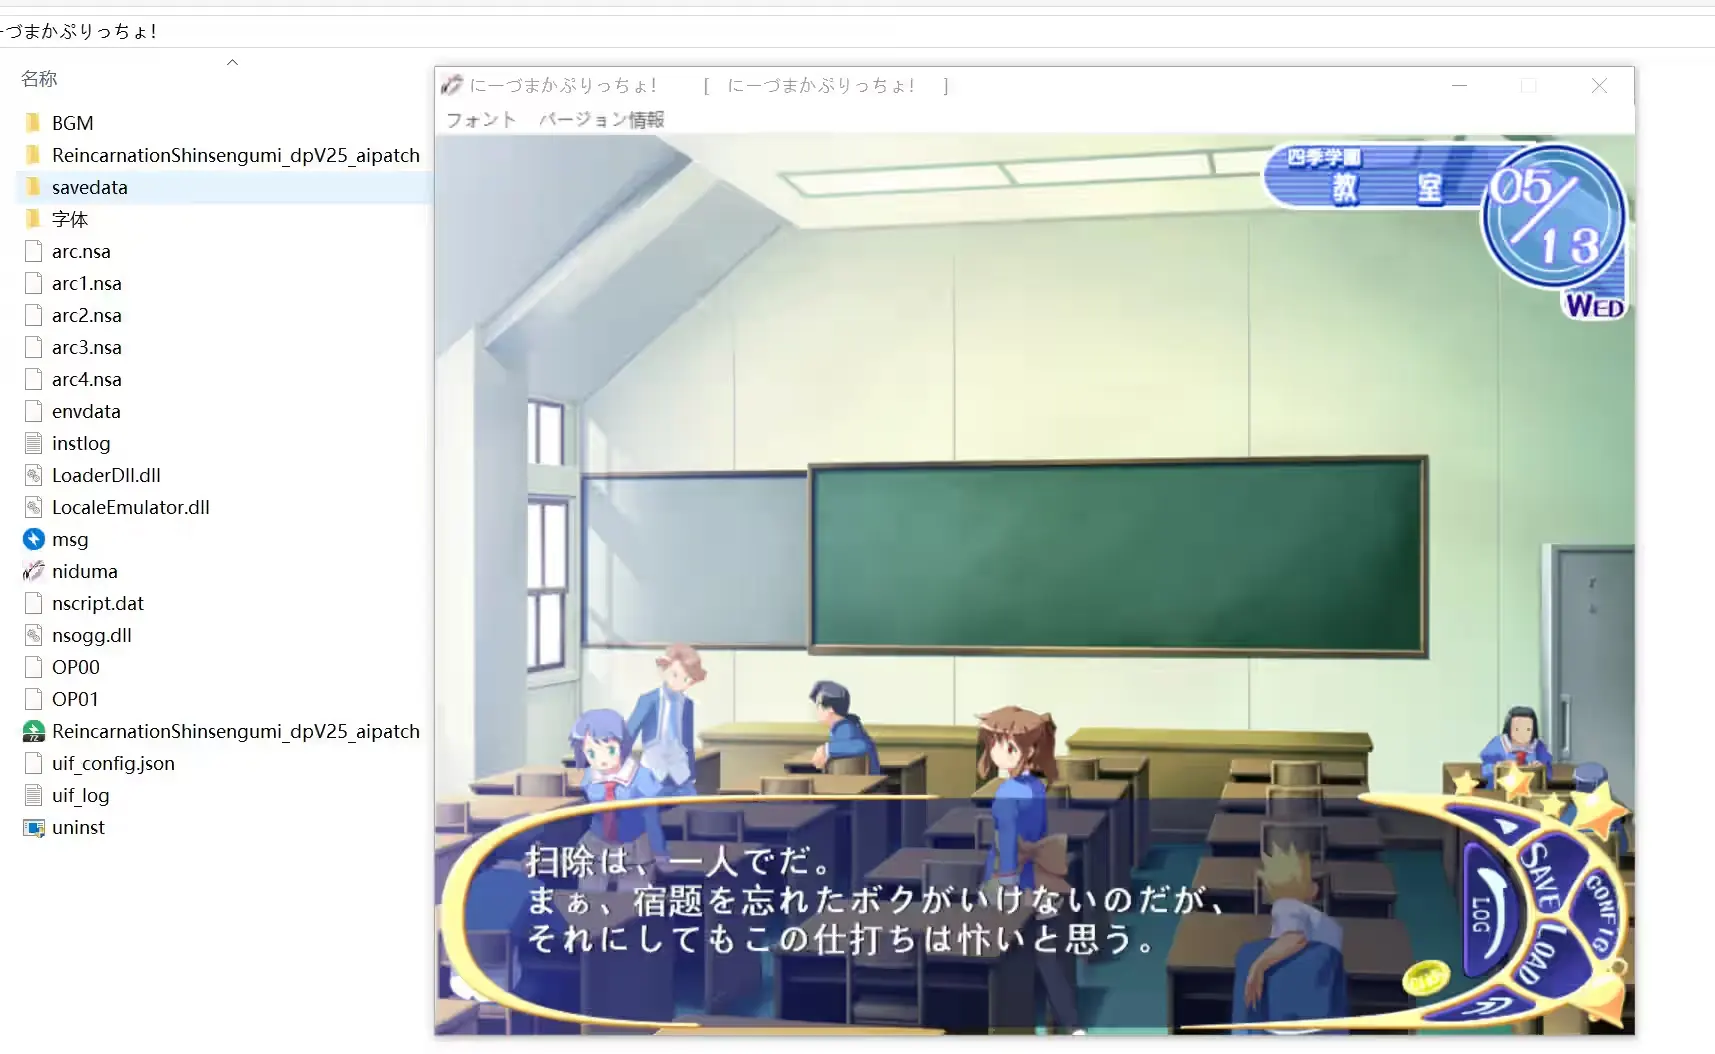Select the niduma executable icon

pyautogui.click(x=33, y=571)
